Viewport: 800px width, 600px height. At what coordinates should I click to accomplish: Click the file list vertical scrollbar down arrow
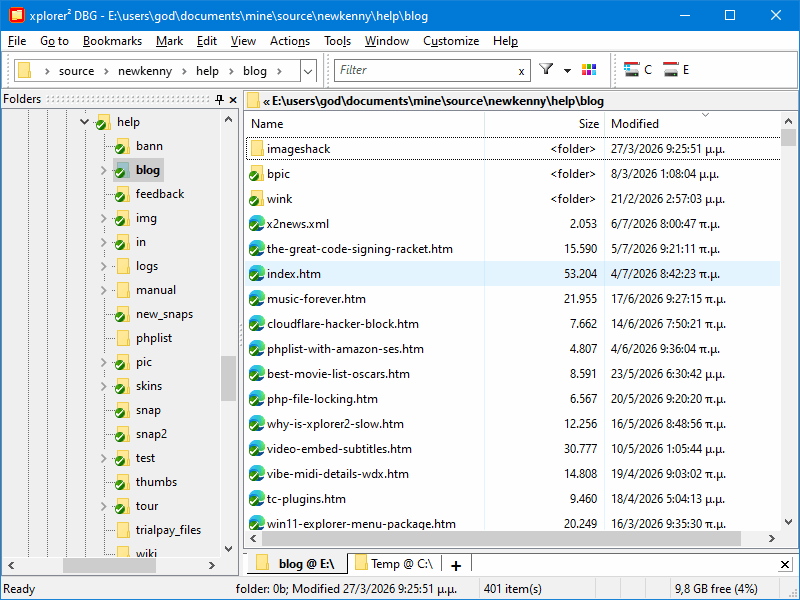(788, 522)
